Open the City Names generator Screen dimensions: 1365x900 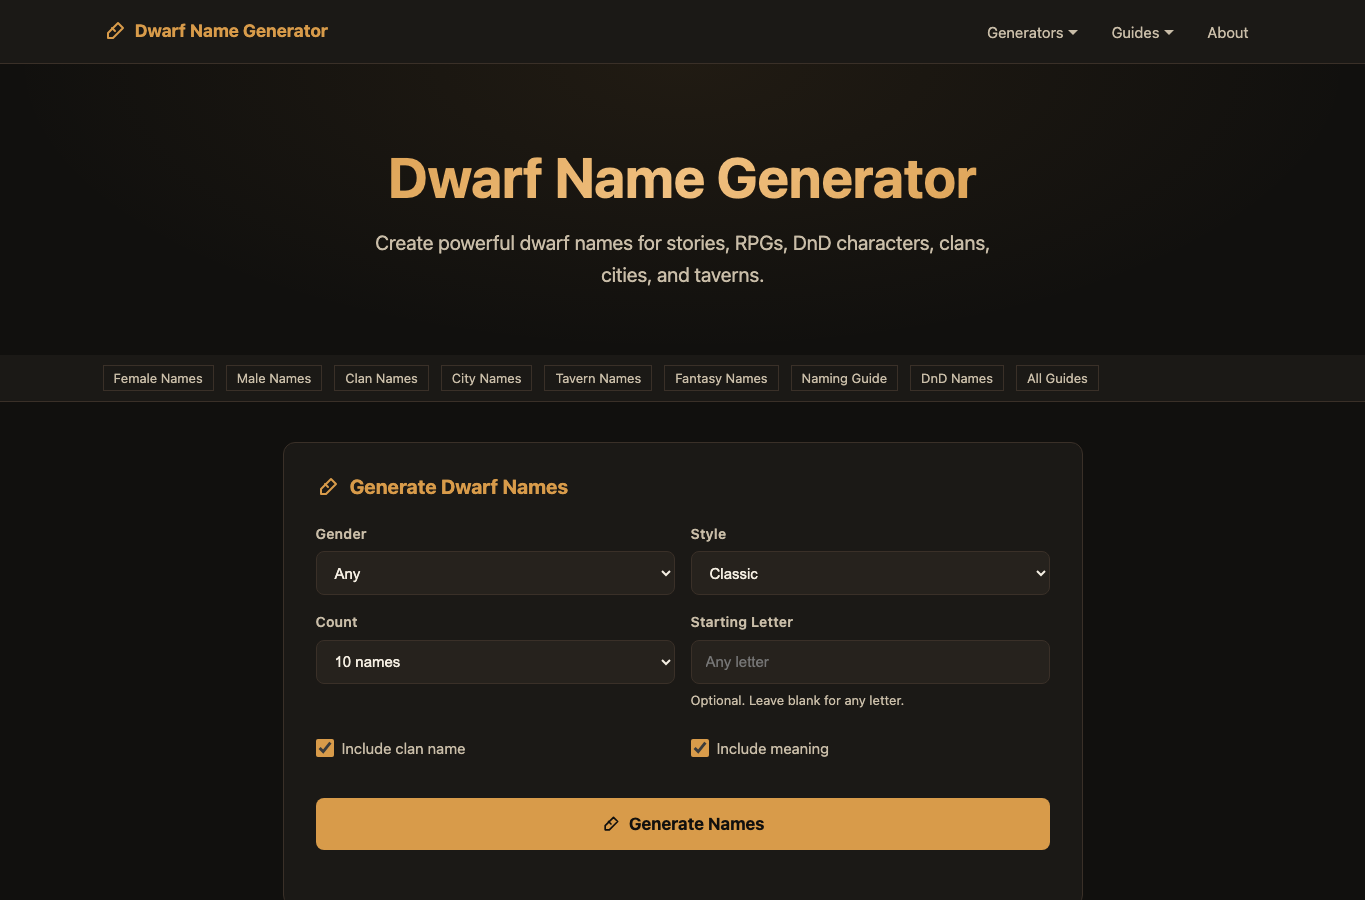point(486,378)
